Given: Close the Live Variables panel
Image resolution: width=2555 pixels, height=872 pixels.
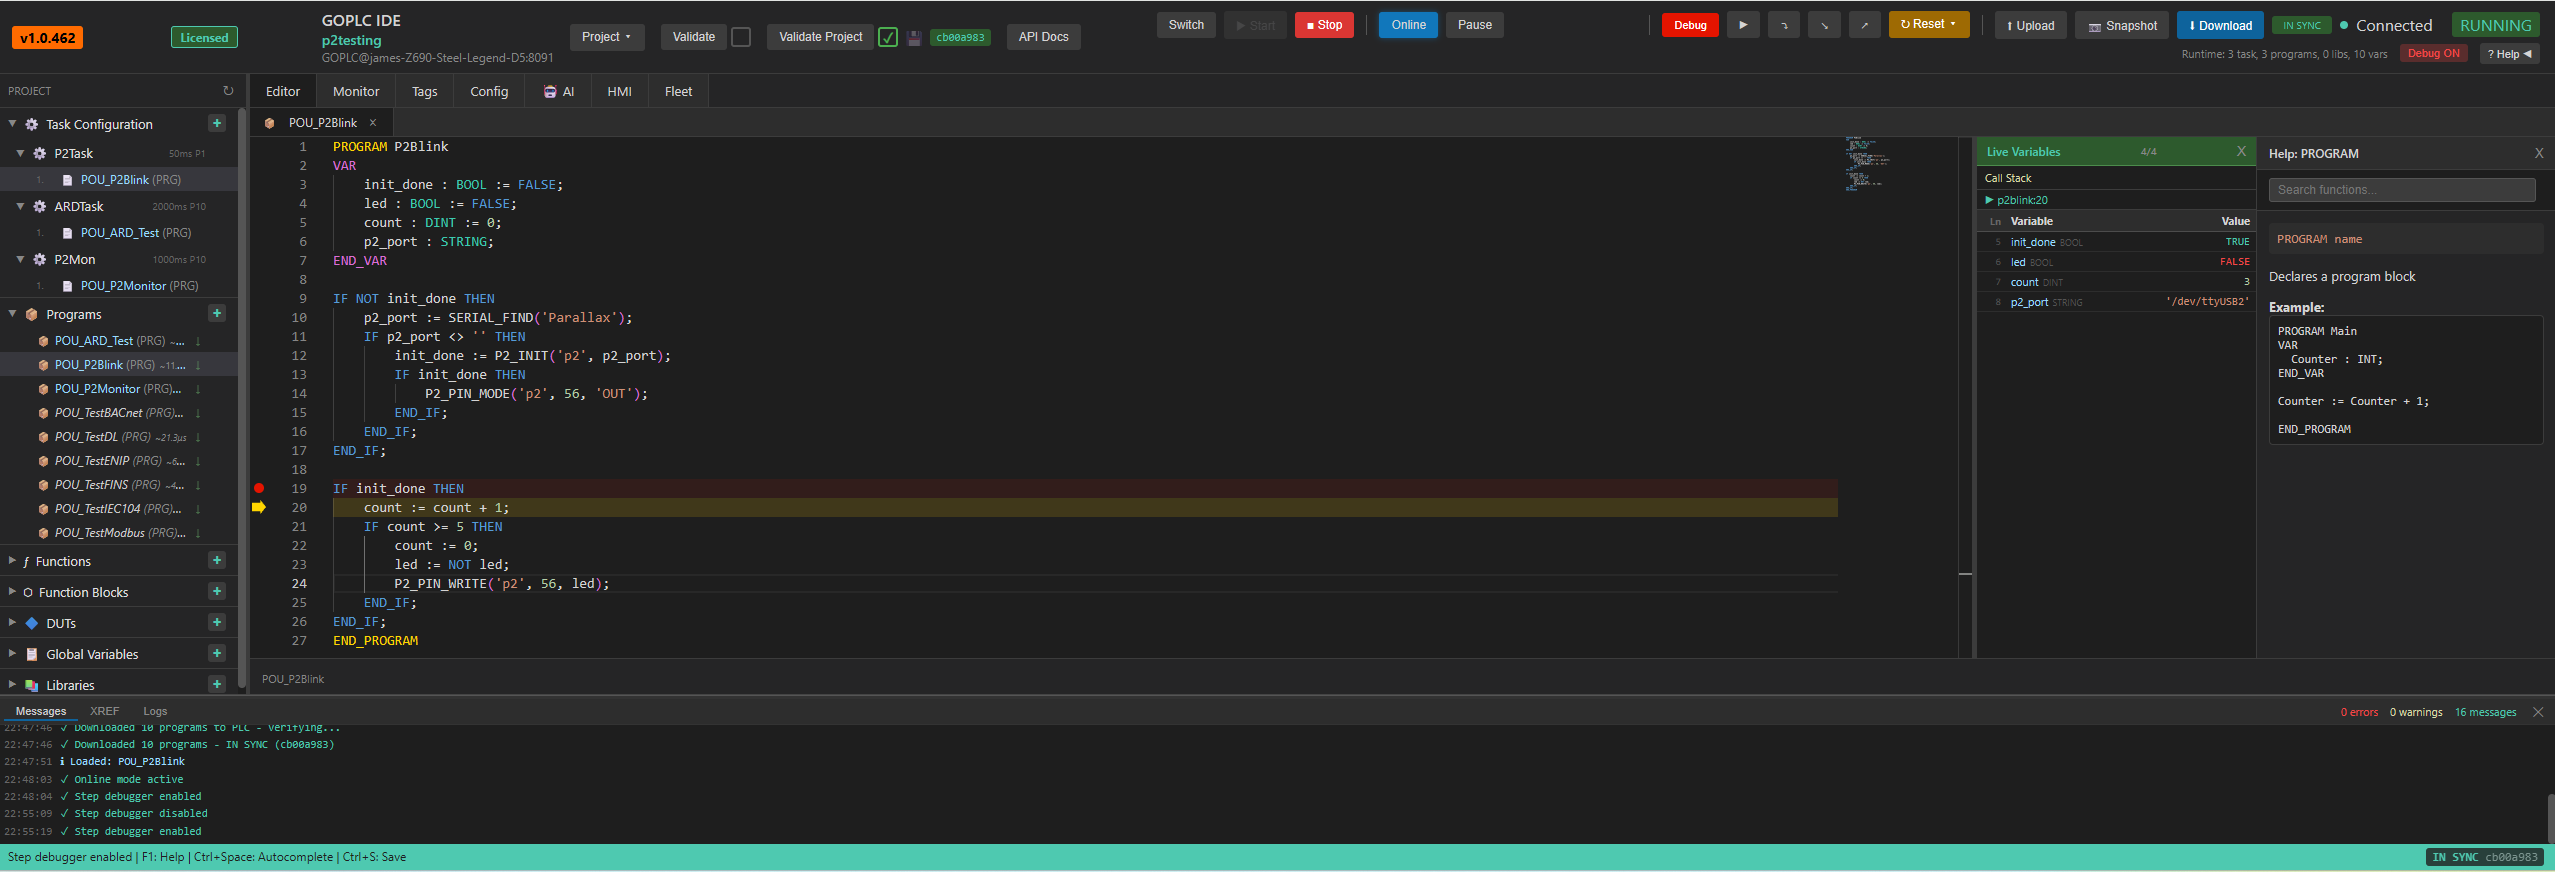Looking at the screenshot, I should click(2241, 151).
